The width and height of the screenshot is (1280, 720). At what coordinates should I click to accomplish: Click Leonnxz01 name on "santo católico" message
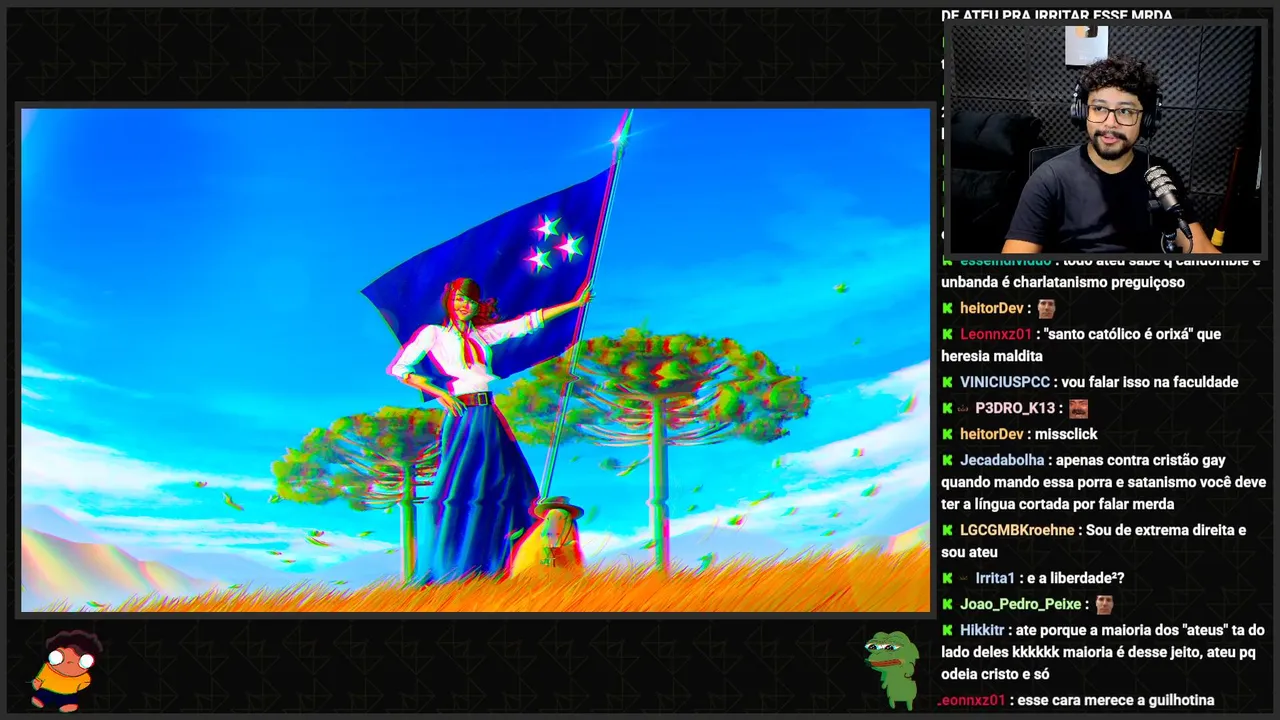pyautogui.click(x=996, y=334)
